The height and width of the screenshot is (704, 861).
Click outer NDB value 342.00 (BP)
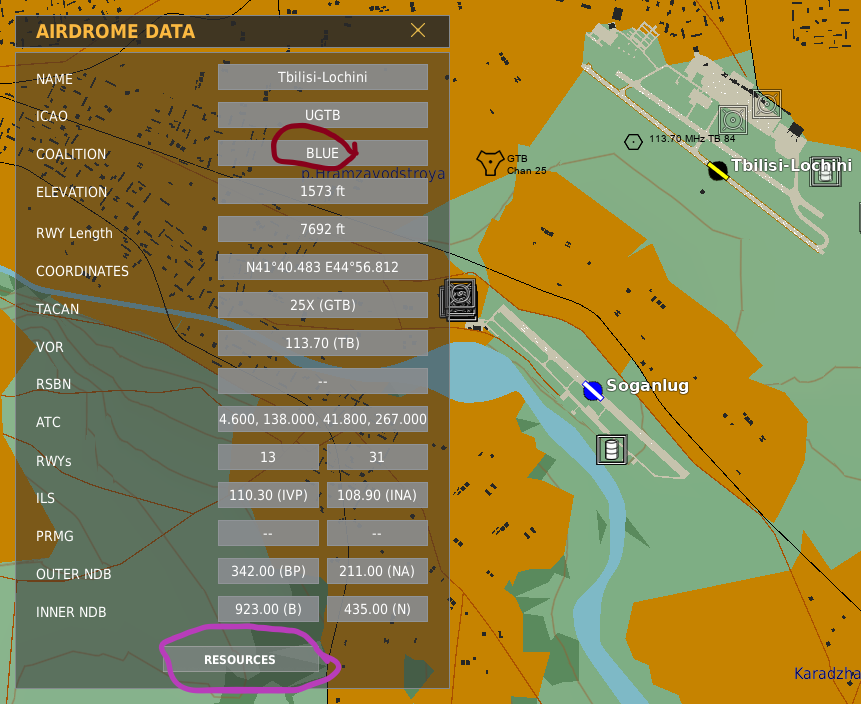268,571
